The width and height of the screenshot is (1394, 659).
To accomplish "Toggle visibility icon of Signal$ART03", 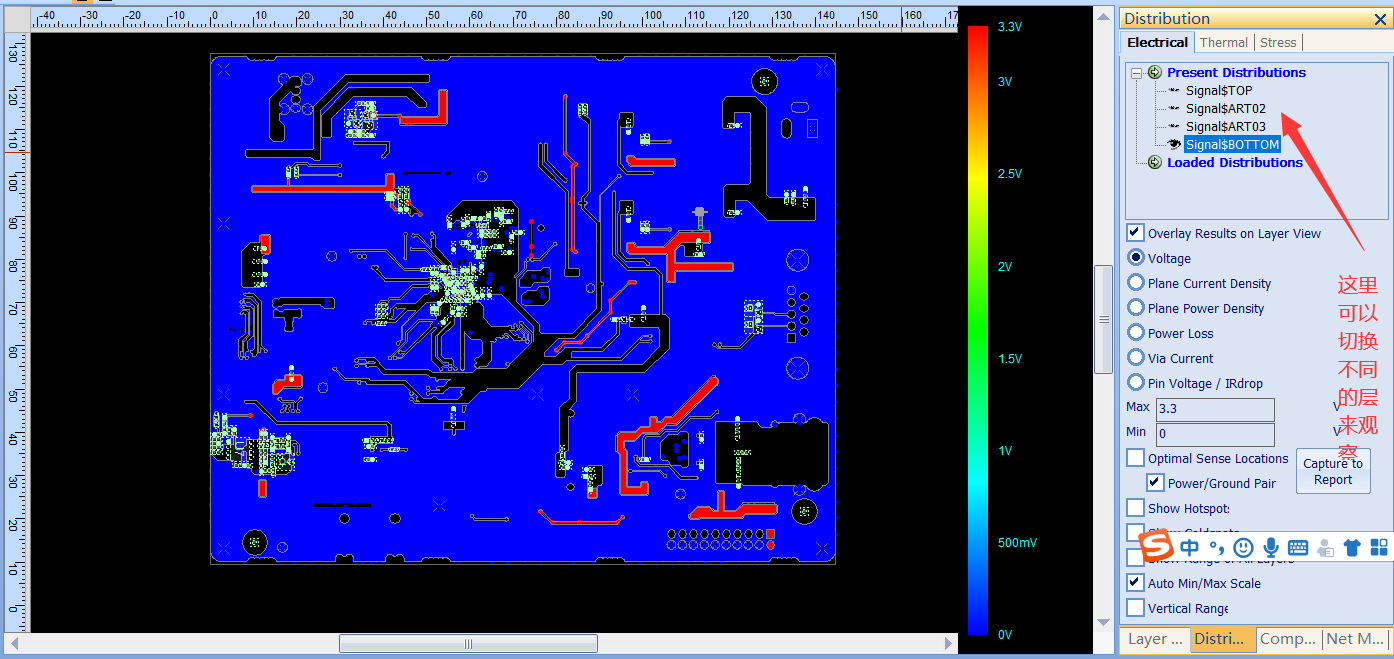I will click(x=1174, y=126).
